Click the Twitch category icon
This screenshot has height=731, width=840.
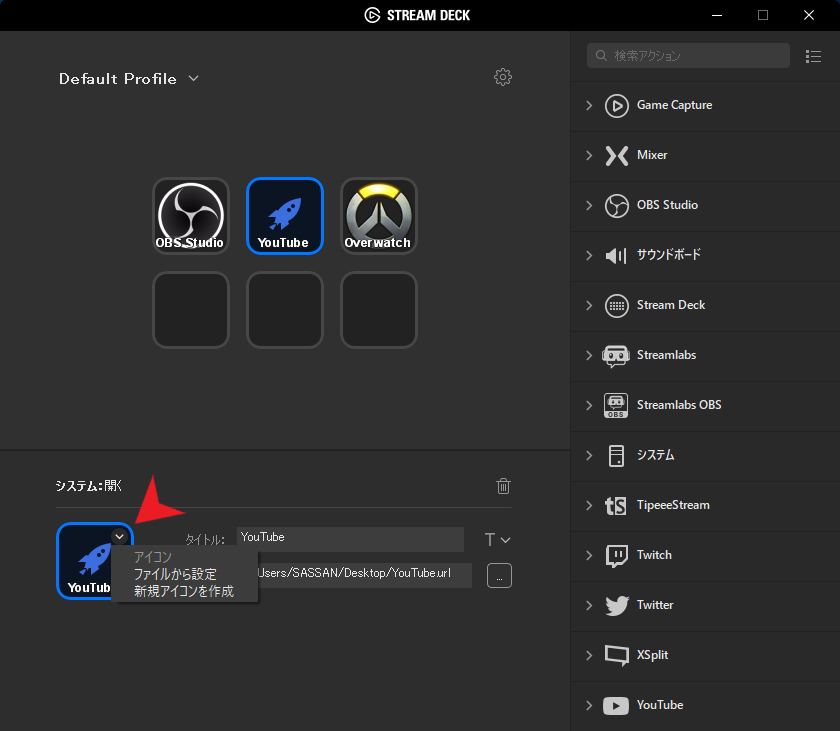(x=617, y=556)
